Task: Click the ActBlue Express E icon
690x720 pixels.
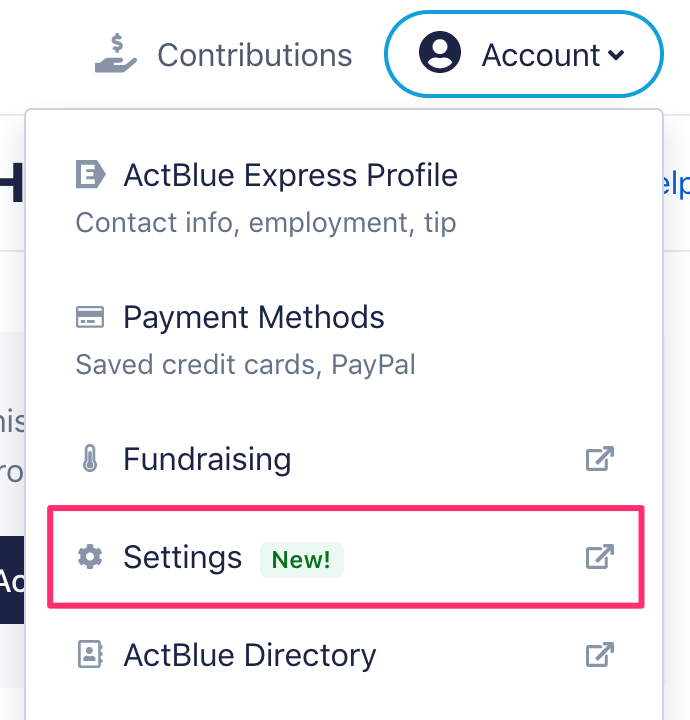Action: point(90,174)
